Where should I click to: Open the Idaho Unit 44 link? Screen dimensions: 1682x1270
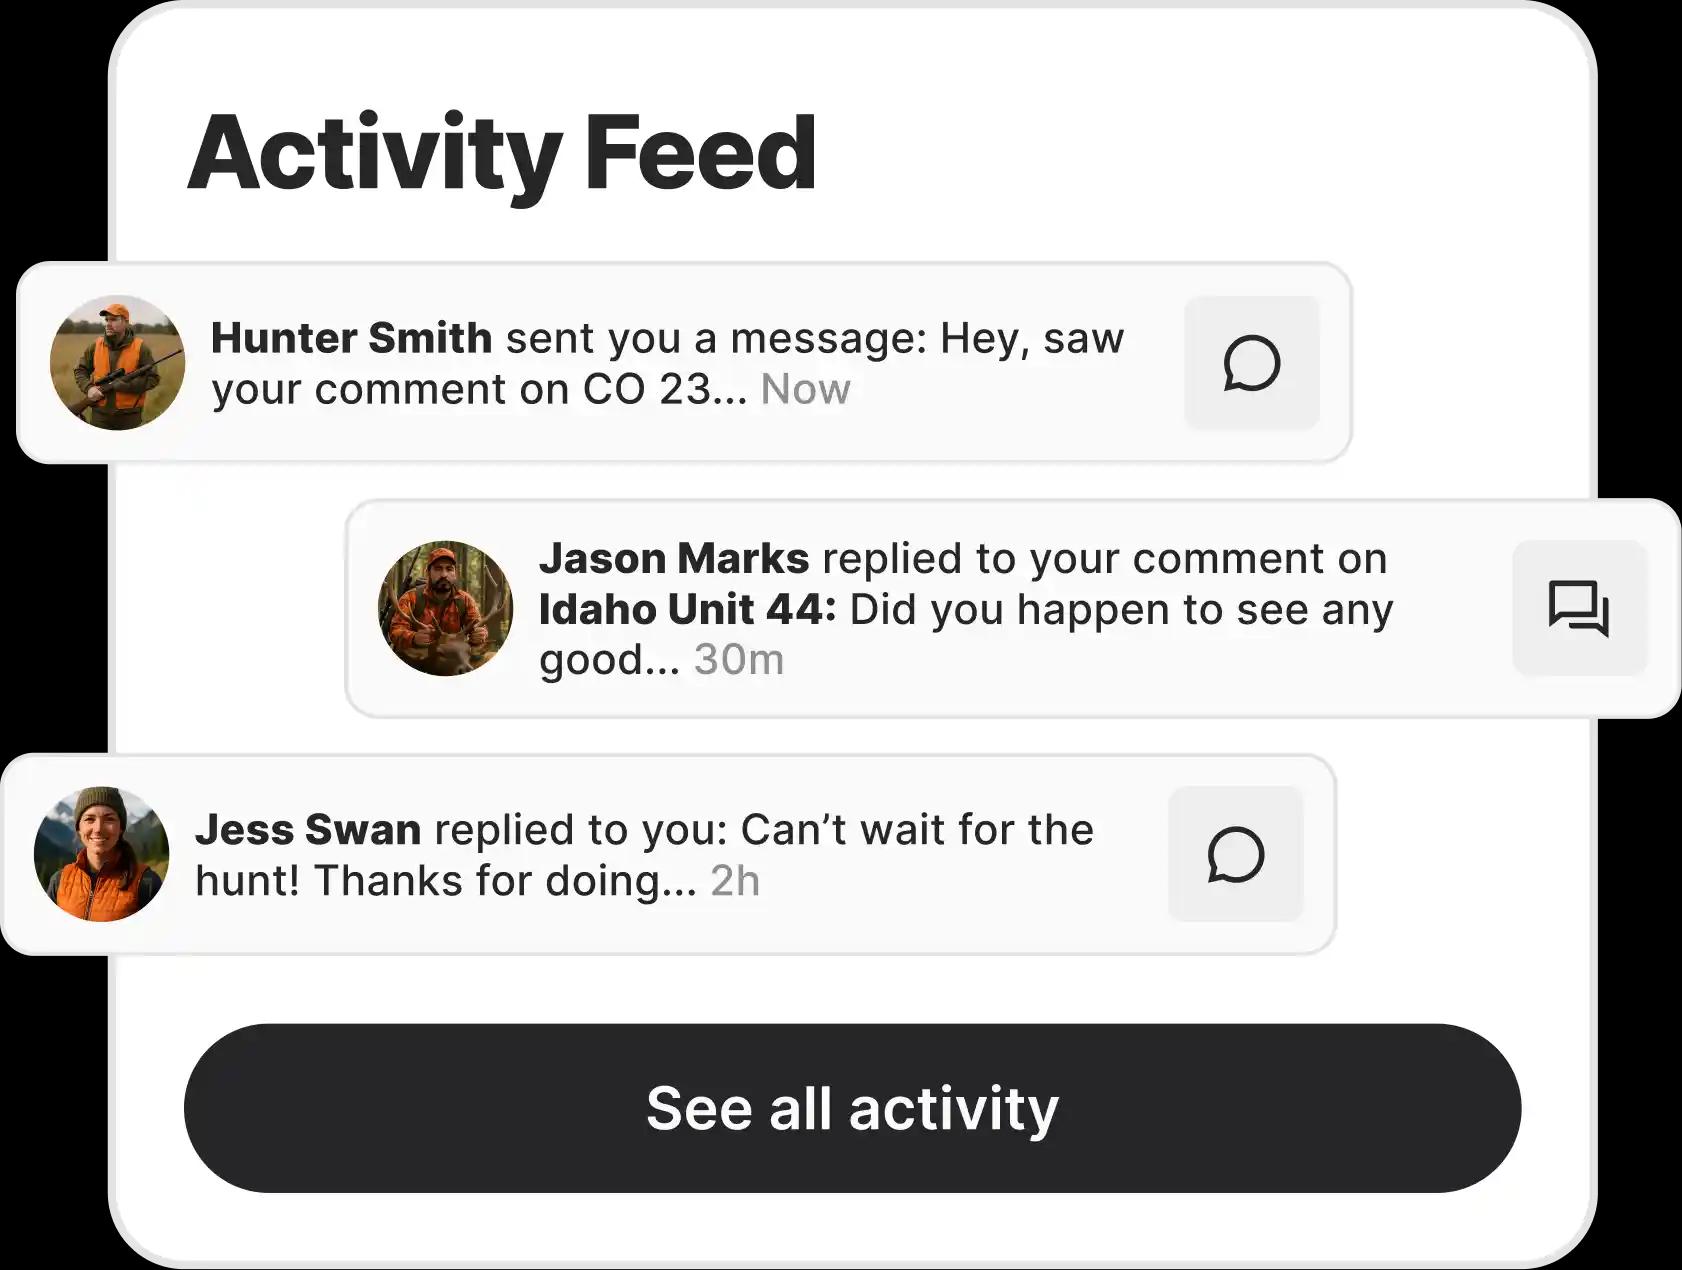point(687,609)
